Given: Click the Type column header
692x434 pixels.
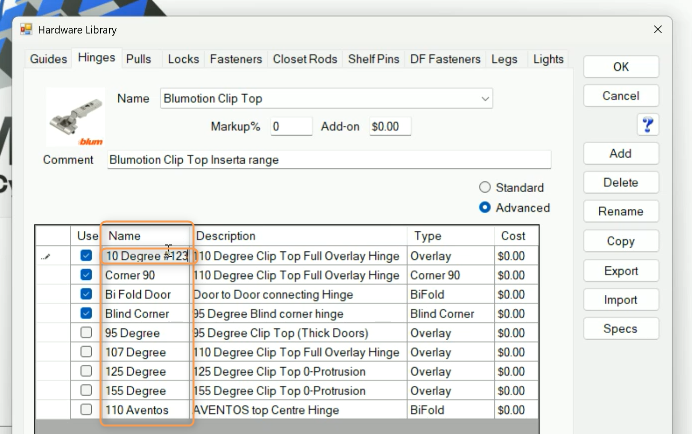Looking at the screenshot, I should pyautogui.click(x=451, y=236).
